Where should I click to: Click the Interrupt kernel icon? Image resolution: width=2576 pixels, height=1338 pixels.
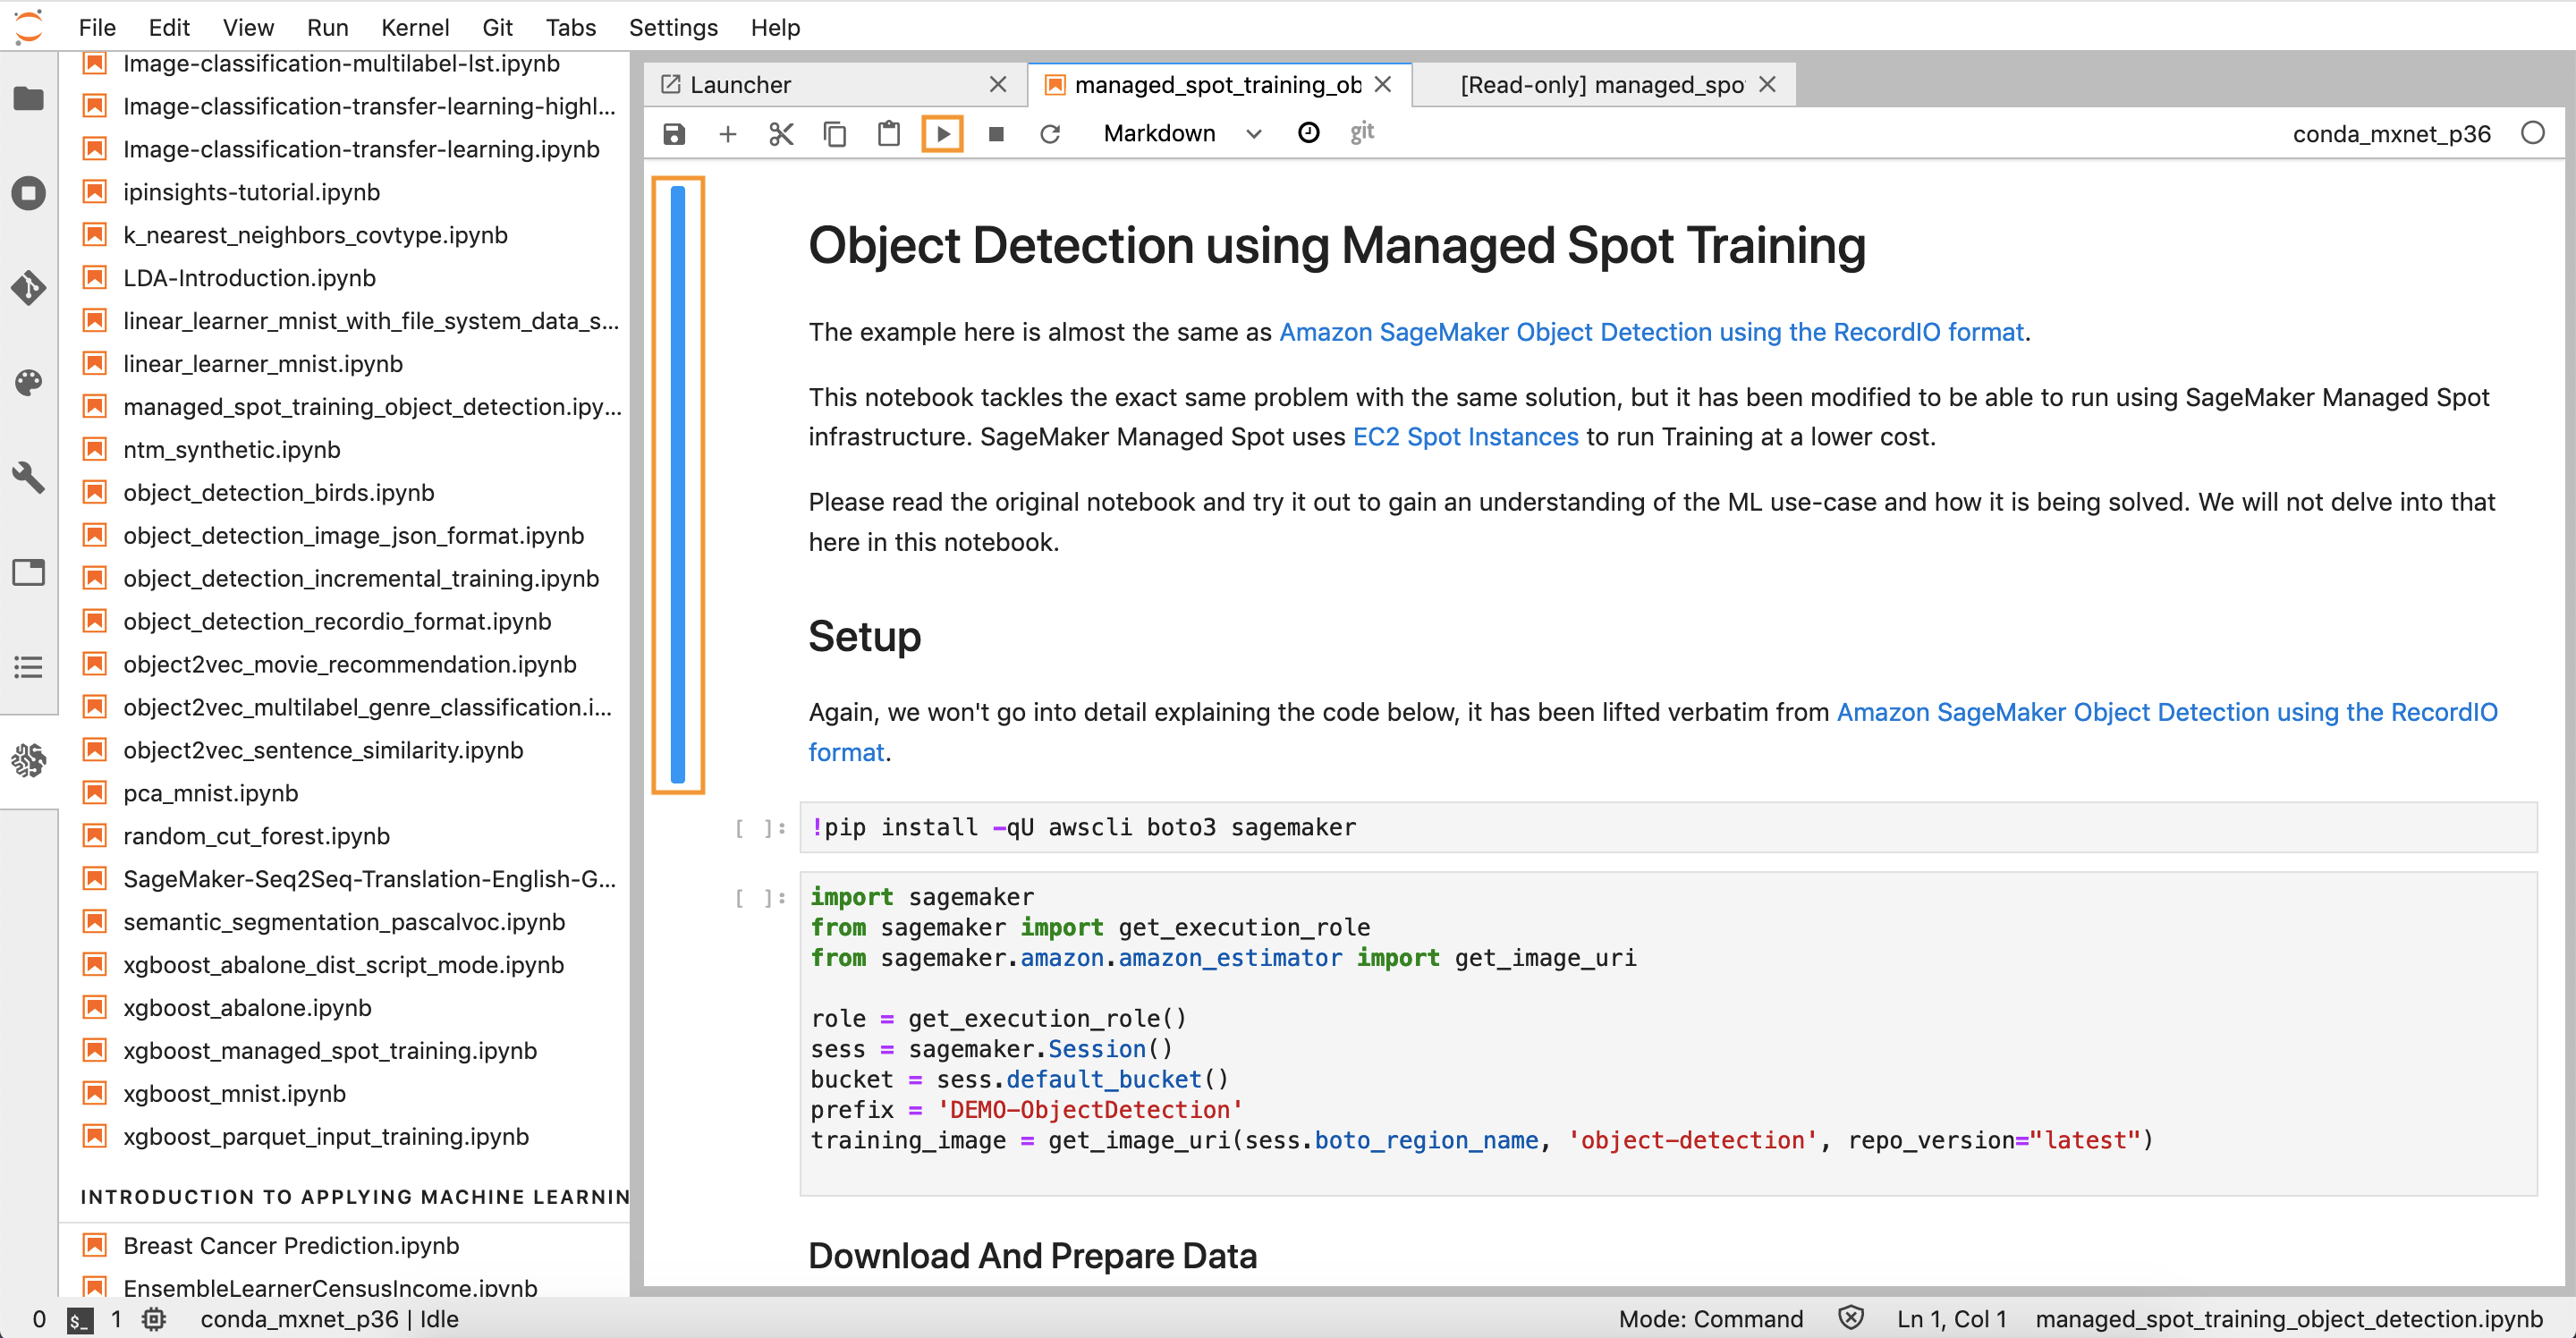click(996, 133)
